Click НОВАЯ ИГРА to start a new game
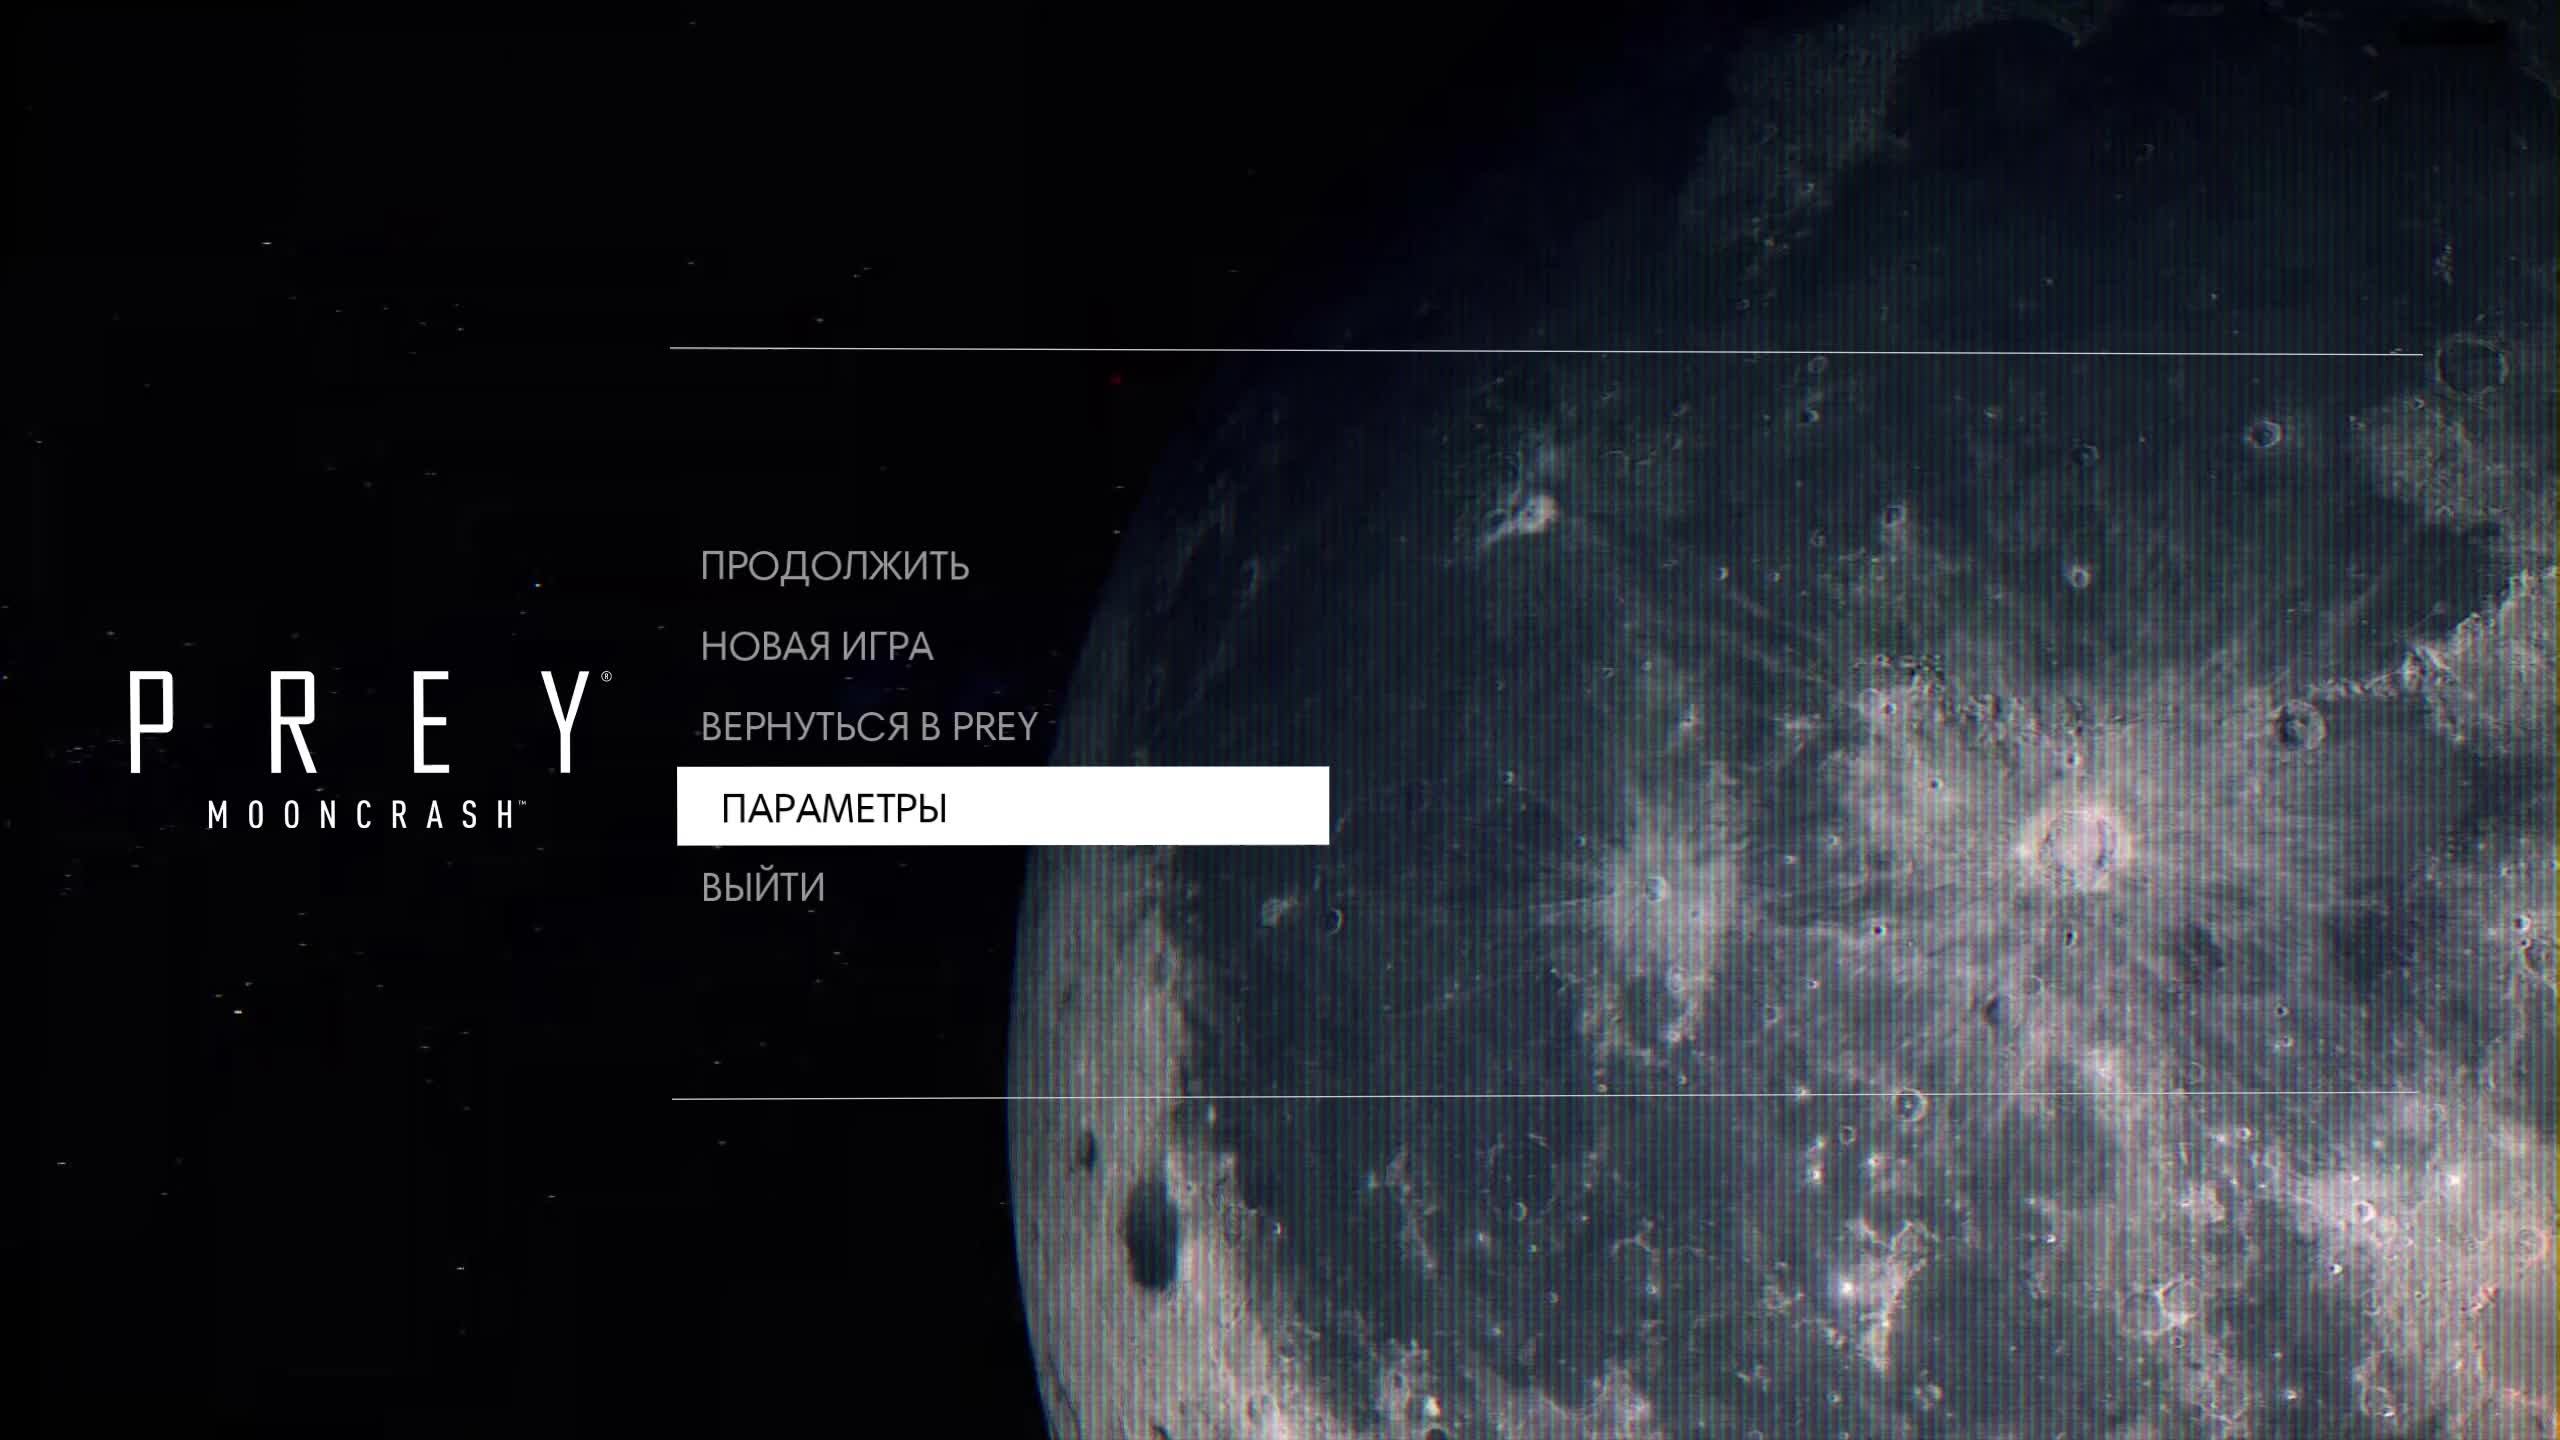Image resolution: width=2560 pixels, height=1440 pixels. point(818,647)
